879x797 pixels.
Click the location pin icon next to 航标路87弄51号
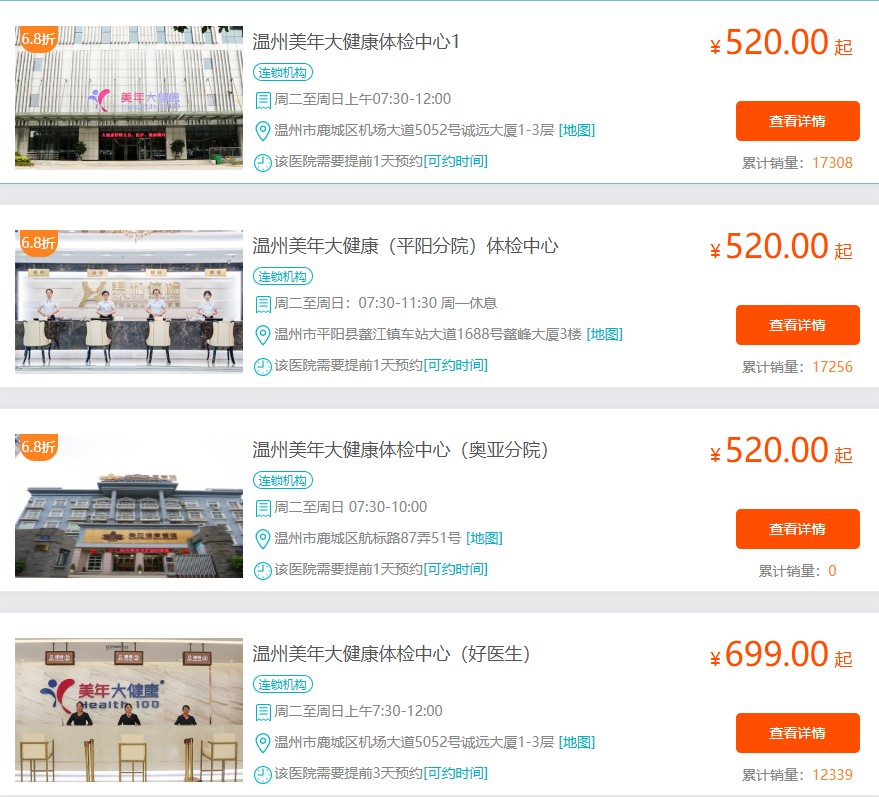[262, 539]
